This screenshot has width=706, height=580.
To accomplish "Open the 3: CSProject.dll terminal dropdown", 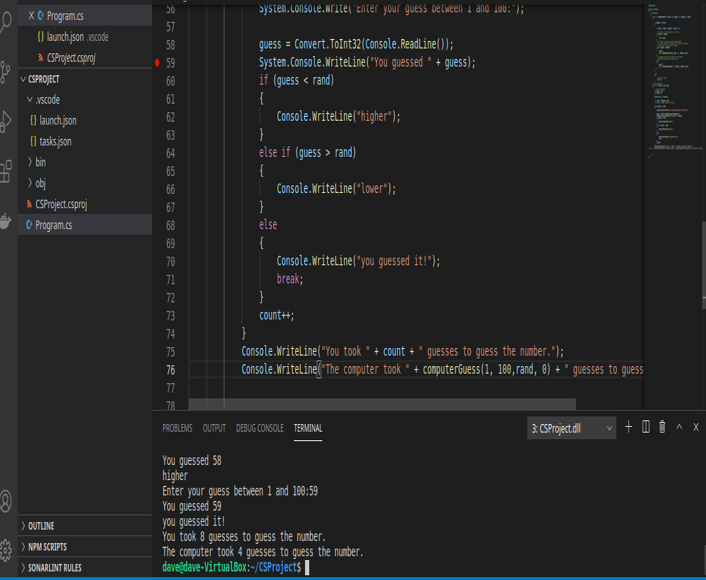I will click(571, 428).
